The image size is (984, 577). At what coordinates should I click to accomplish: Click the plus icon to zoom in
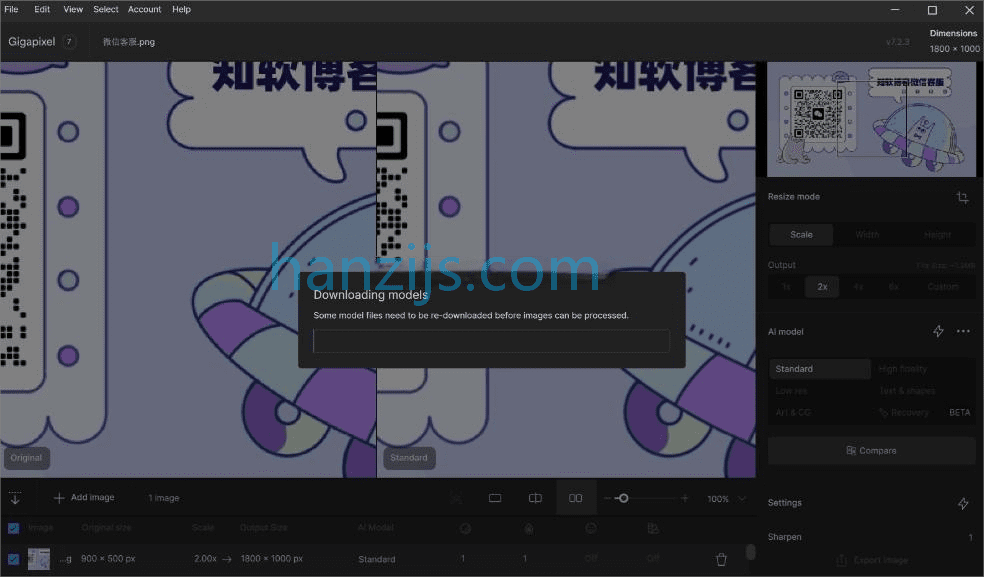(x=684, y=498)
